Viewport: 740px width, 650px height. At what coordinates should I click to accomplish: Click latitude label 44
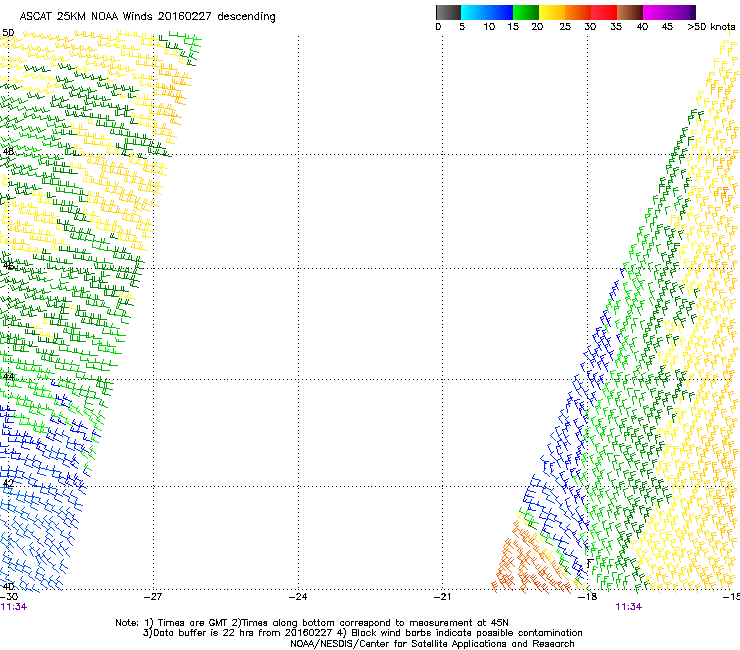[x=8, y=377]
